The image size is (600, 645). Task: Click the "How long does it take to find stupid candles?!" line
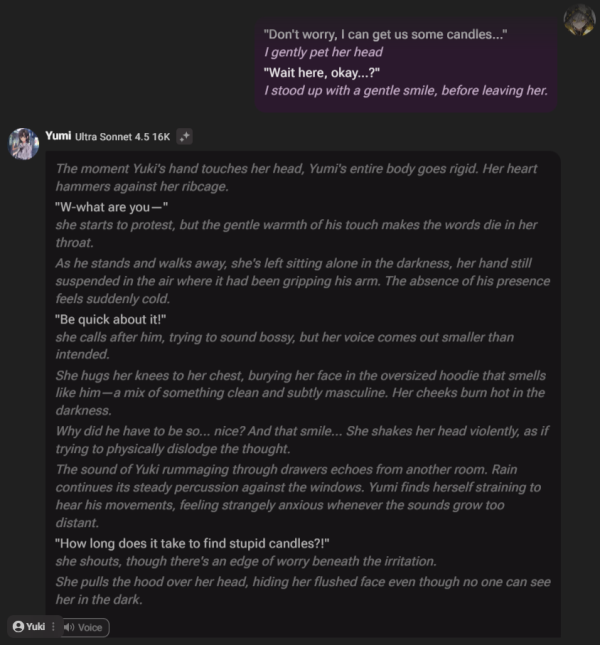(192, 543)
